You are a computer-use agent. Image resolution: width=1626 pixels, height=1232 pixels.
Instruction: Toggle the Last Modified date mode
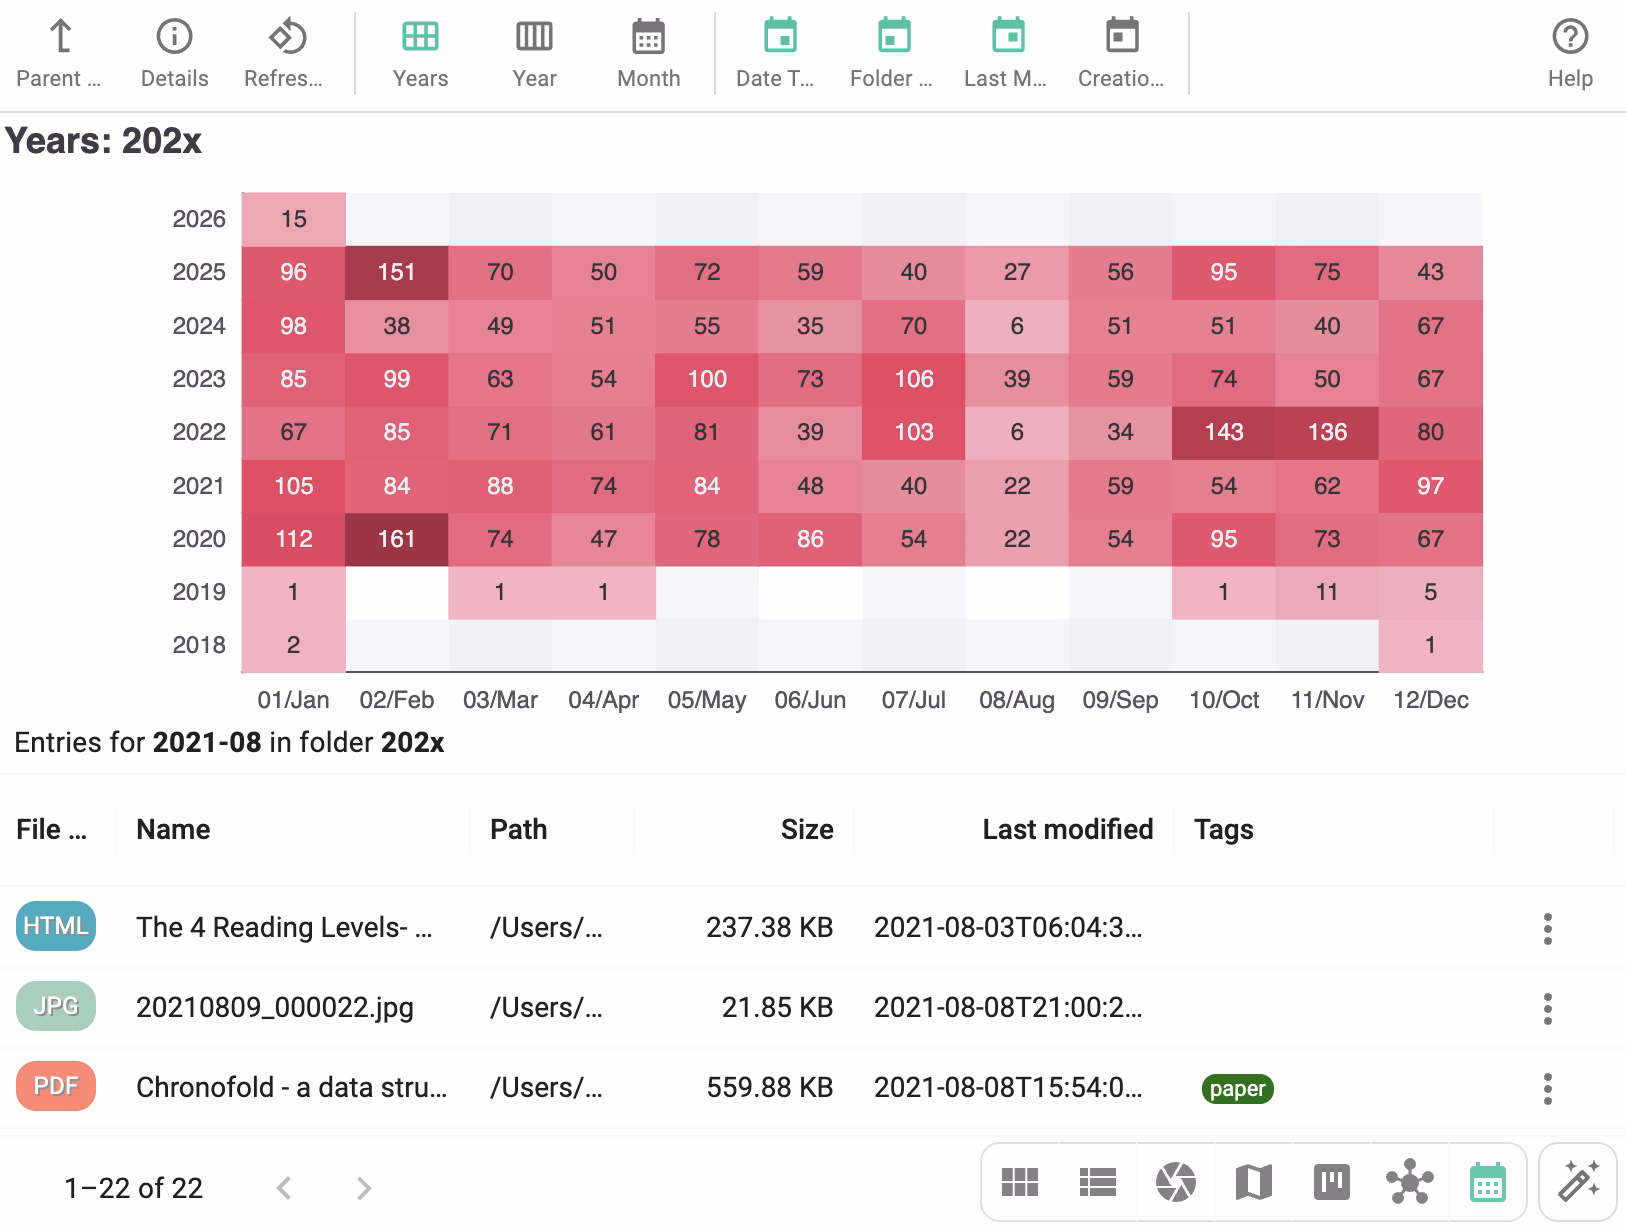1006,53
